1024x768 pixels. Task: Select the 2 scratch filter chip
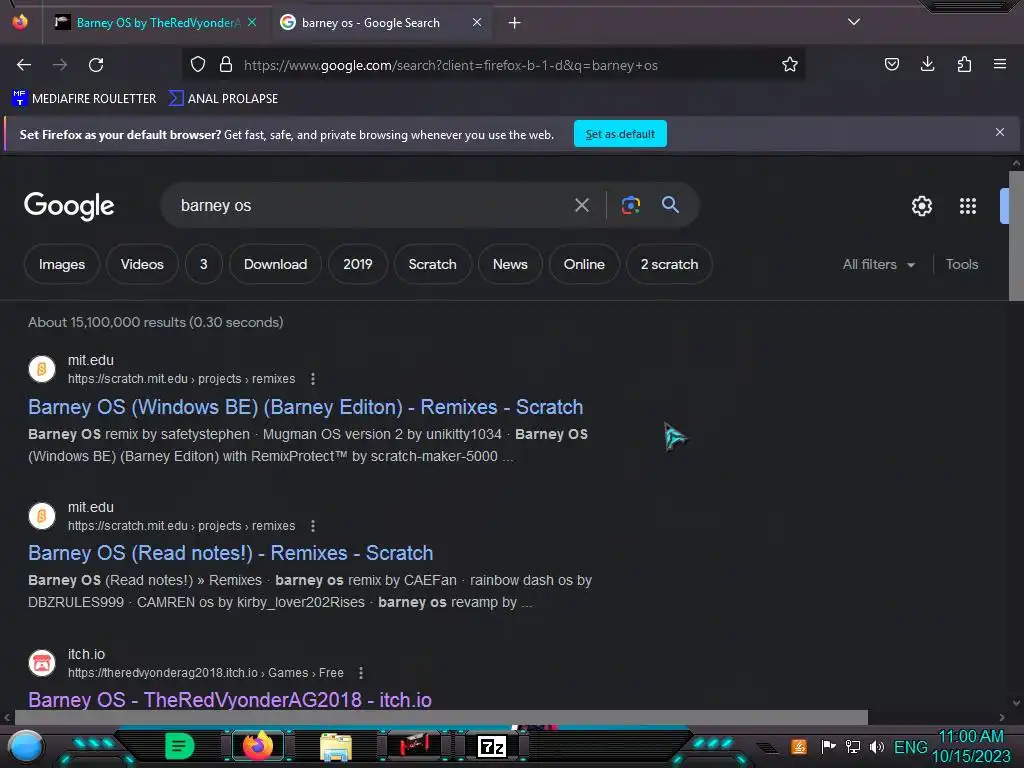tap(669, 264)
